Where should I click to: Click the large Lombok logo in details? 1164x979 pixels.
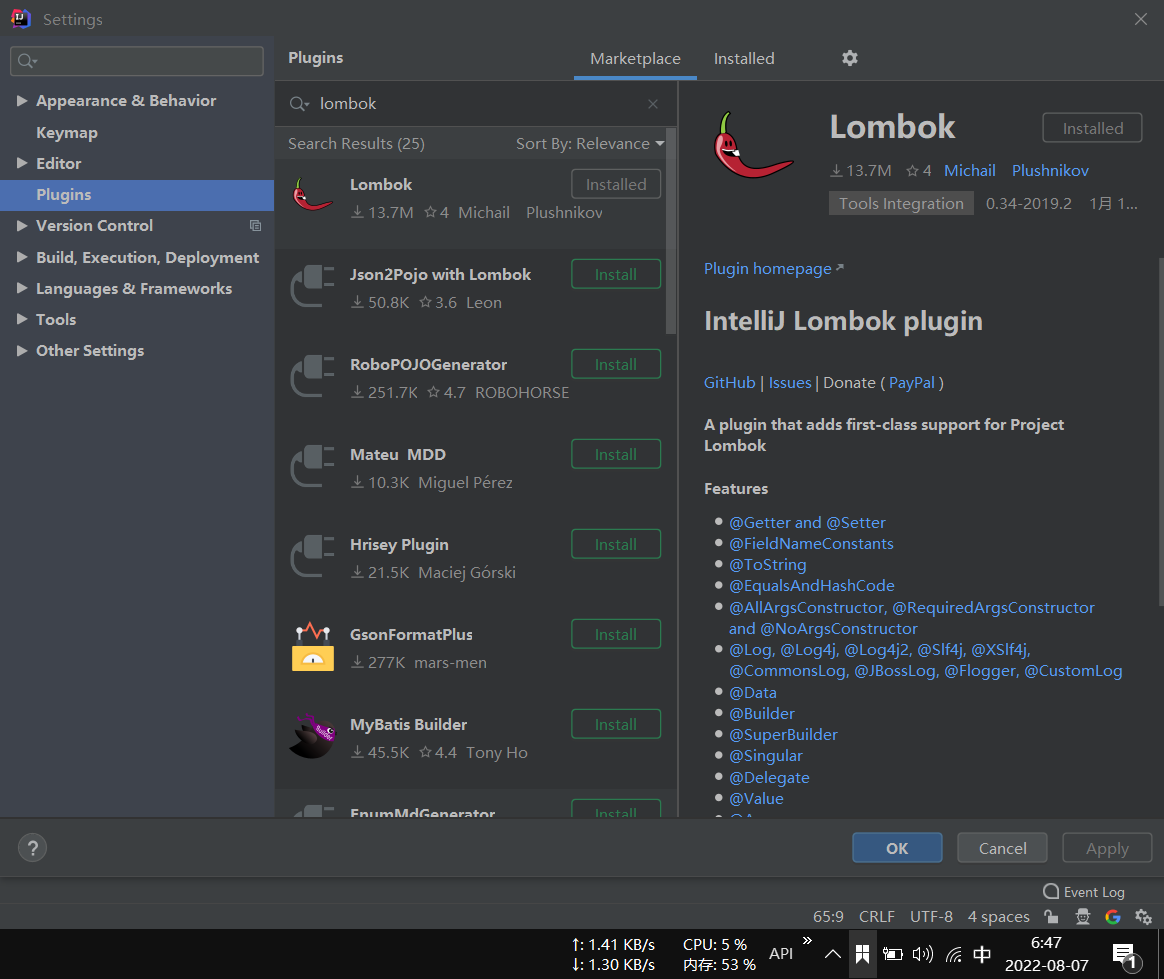[x=751, y=145]
